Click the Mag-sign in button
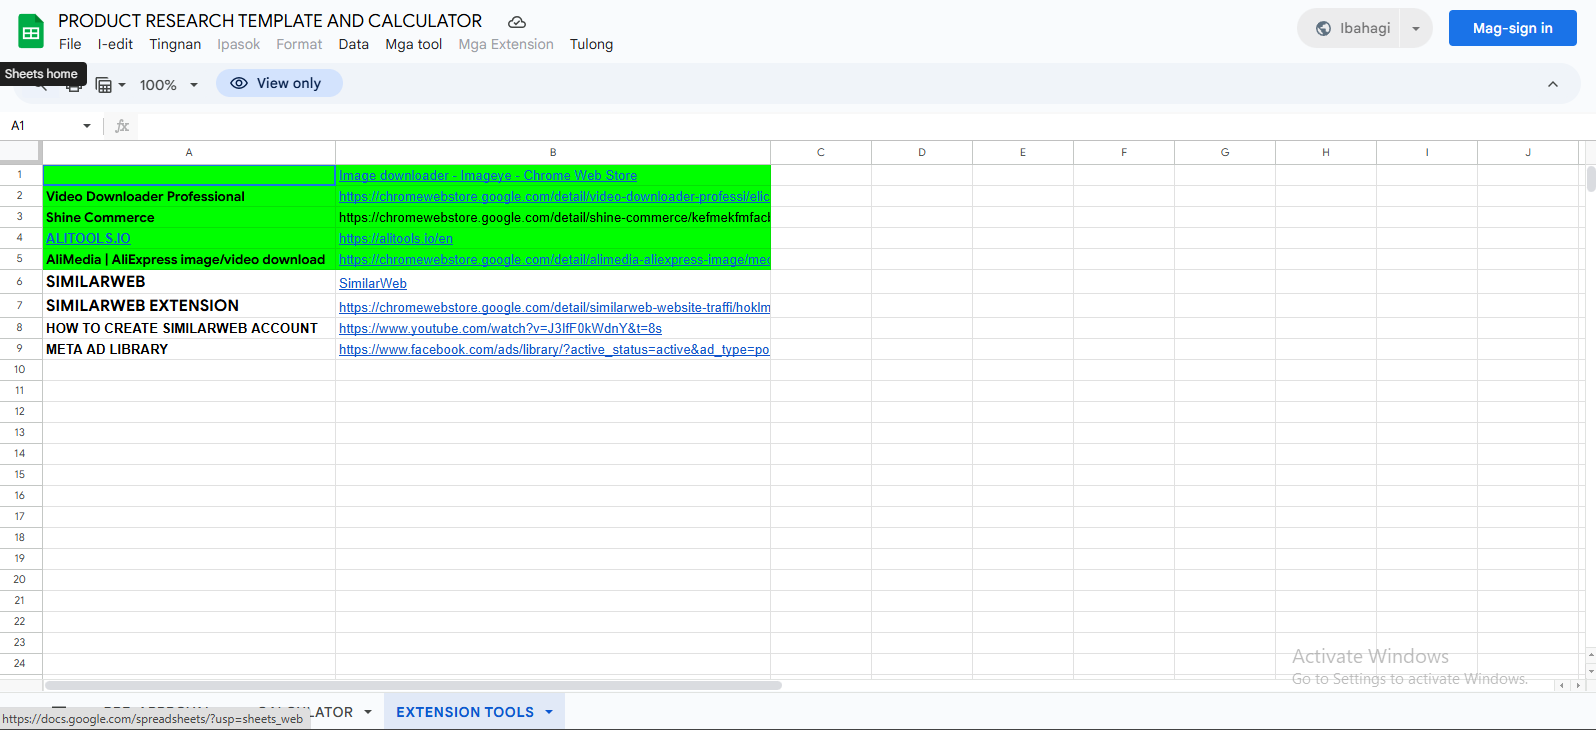 coord(1512,28)
